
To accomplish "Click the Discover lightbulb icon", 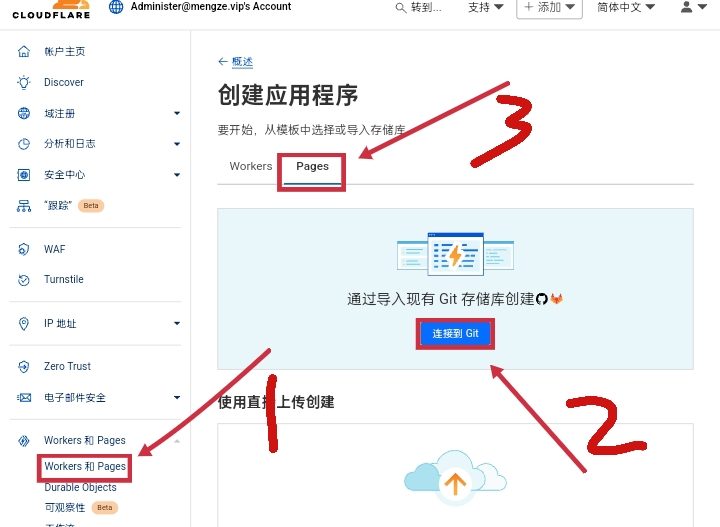I will [x=24, y=82].
